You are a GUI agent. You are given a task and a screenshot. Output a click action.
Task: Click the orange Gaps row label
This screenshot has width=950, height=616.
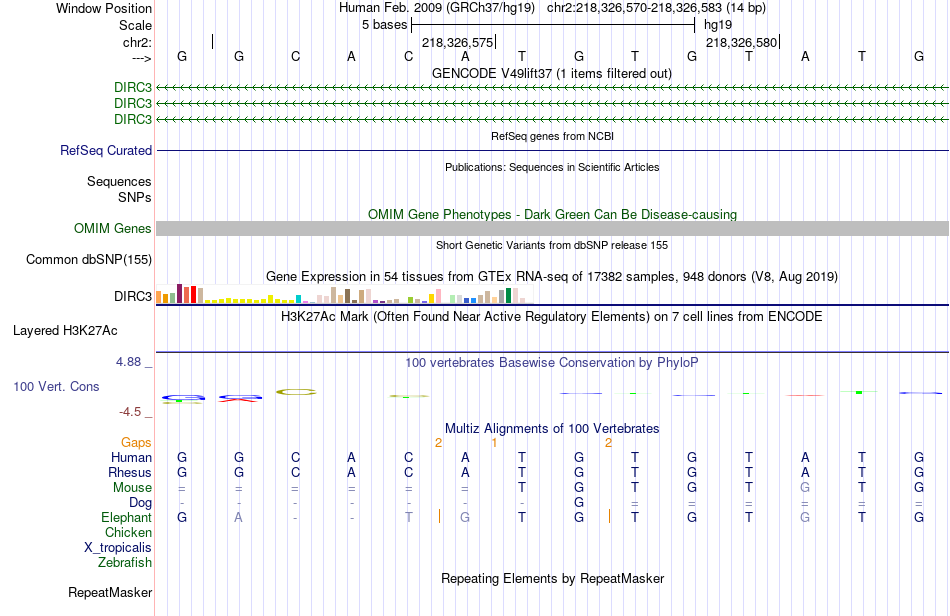[136, 443]
